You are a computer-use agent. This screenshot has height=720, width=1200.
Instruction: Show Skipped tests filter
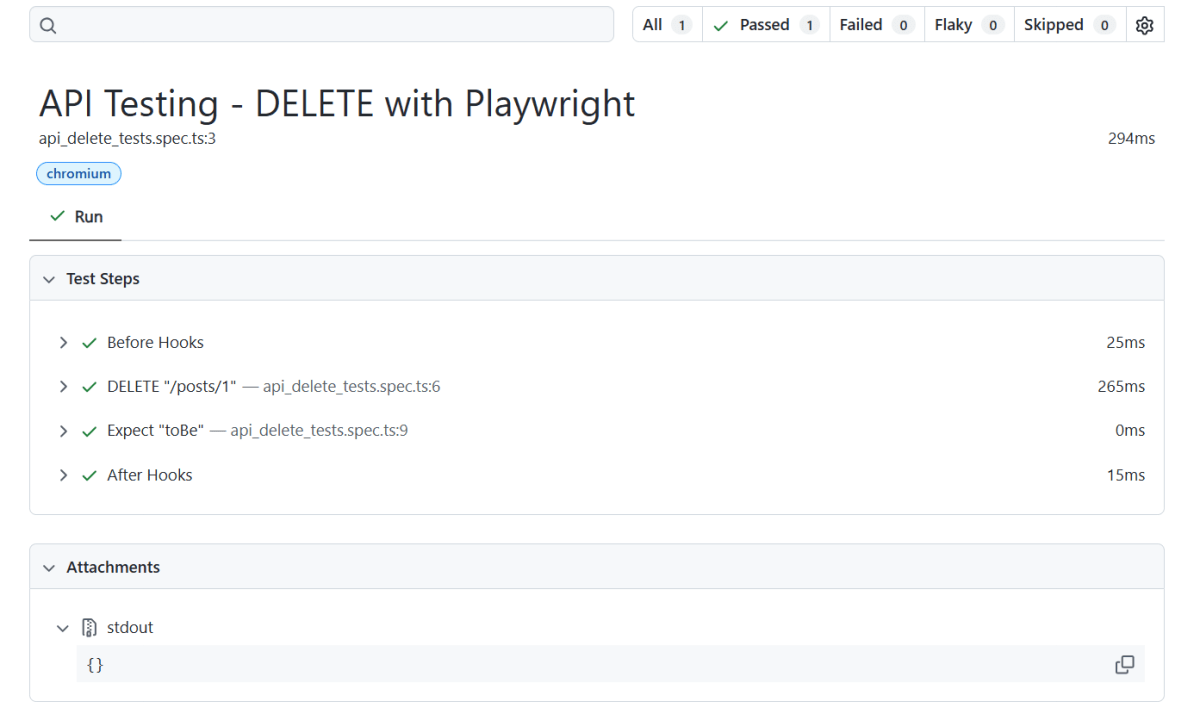1068,25
